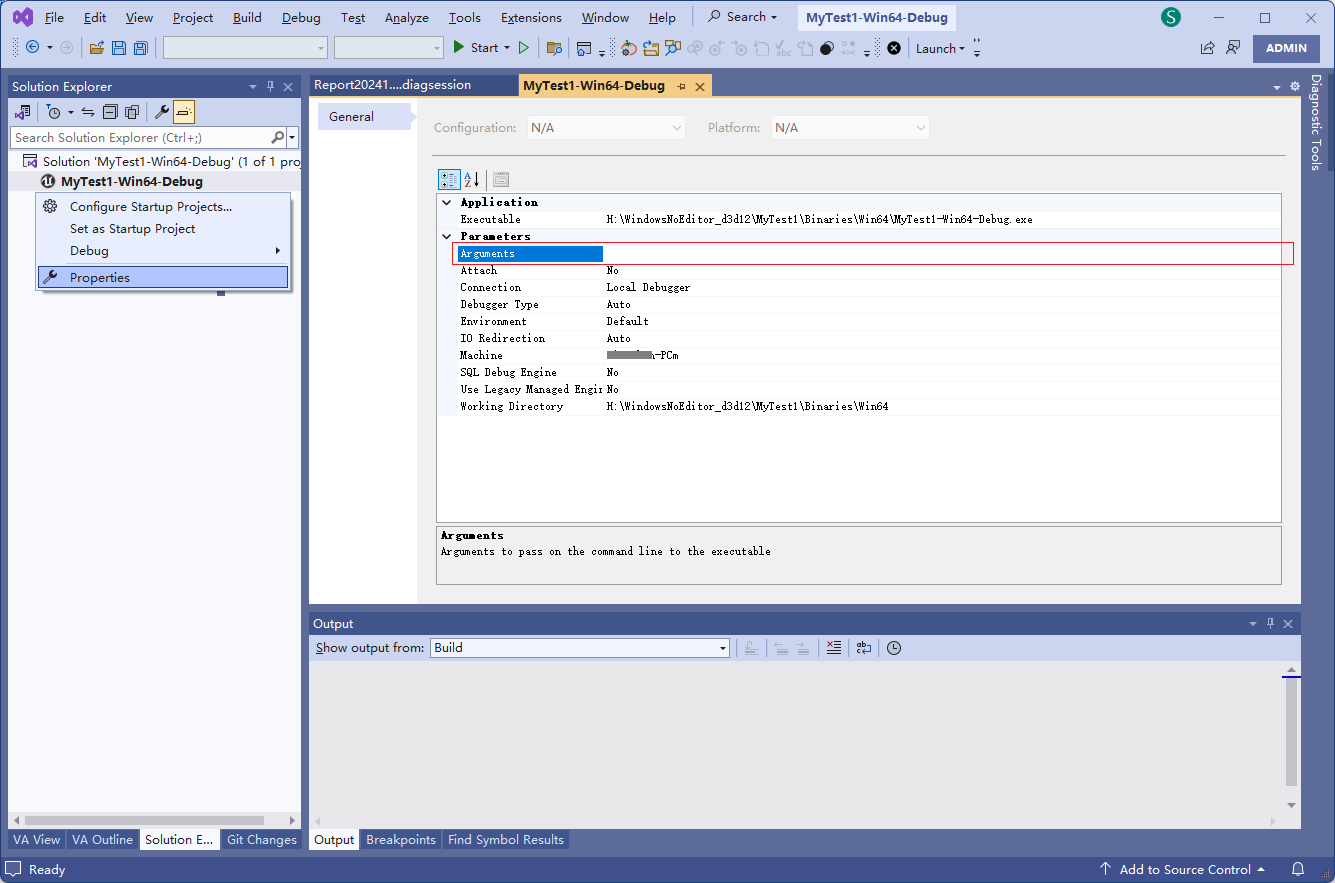
Task: Click the Navigate Backward arrow icon
Action: pos(32,47)
